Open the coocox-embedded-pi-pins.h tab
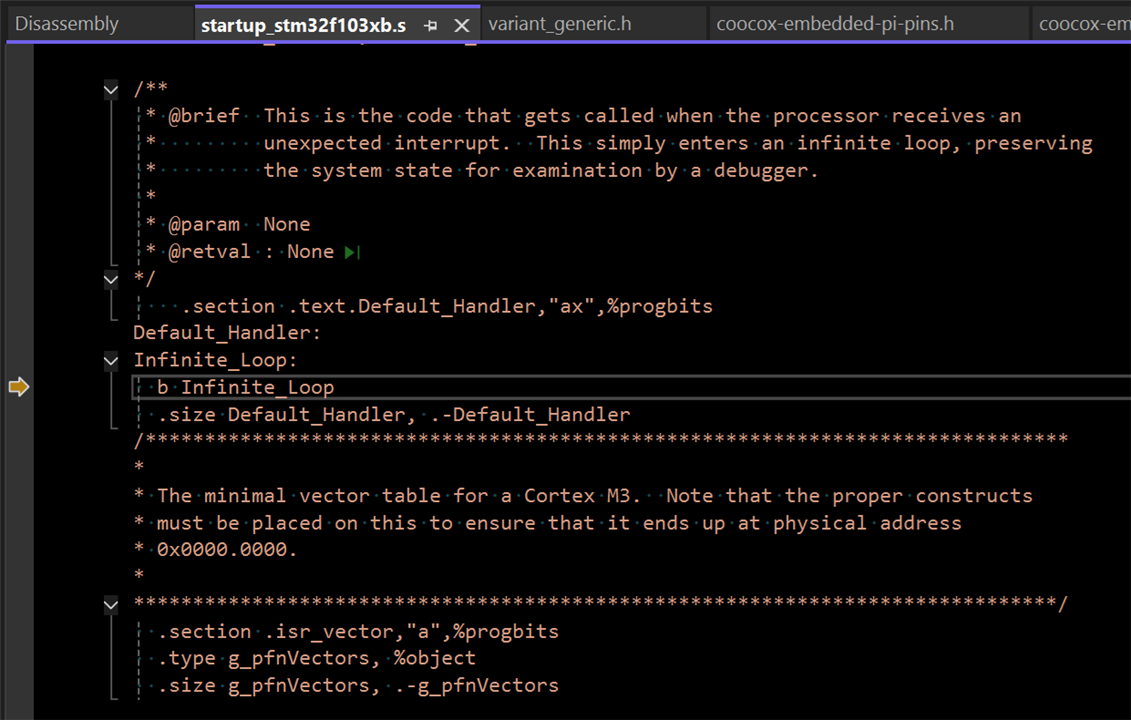Screen dimensions: 1131x720 tap(835, 24)
